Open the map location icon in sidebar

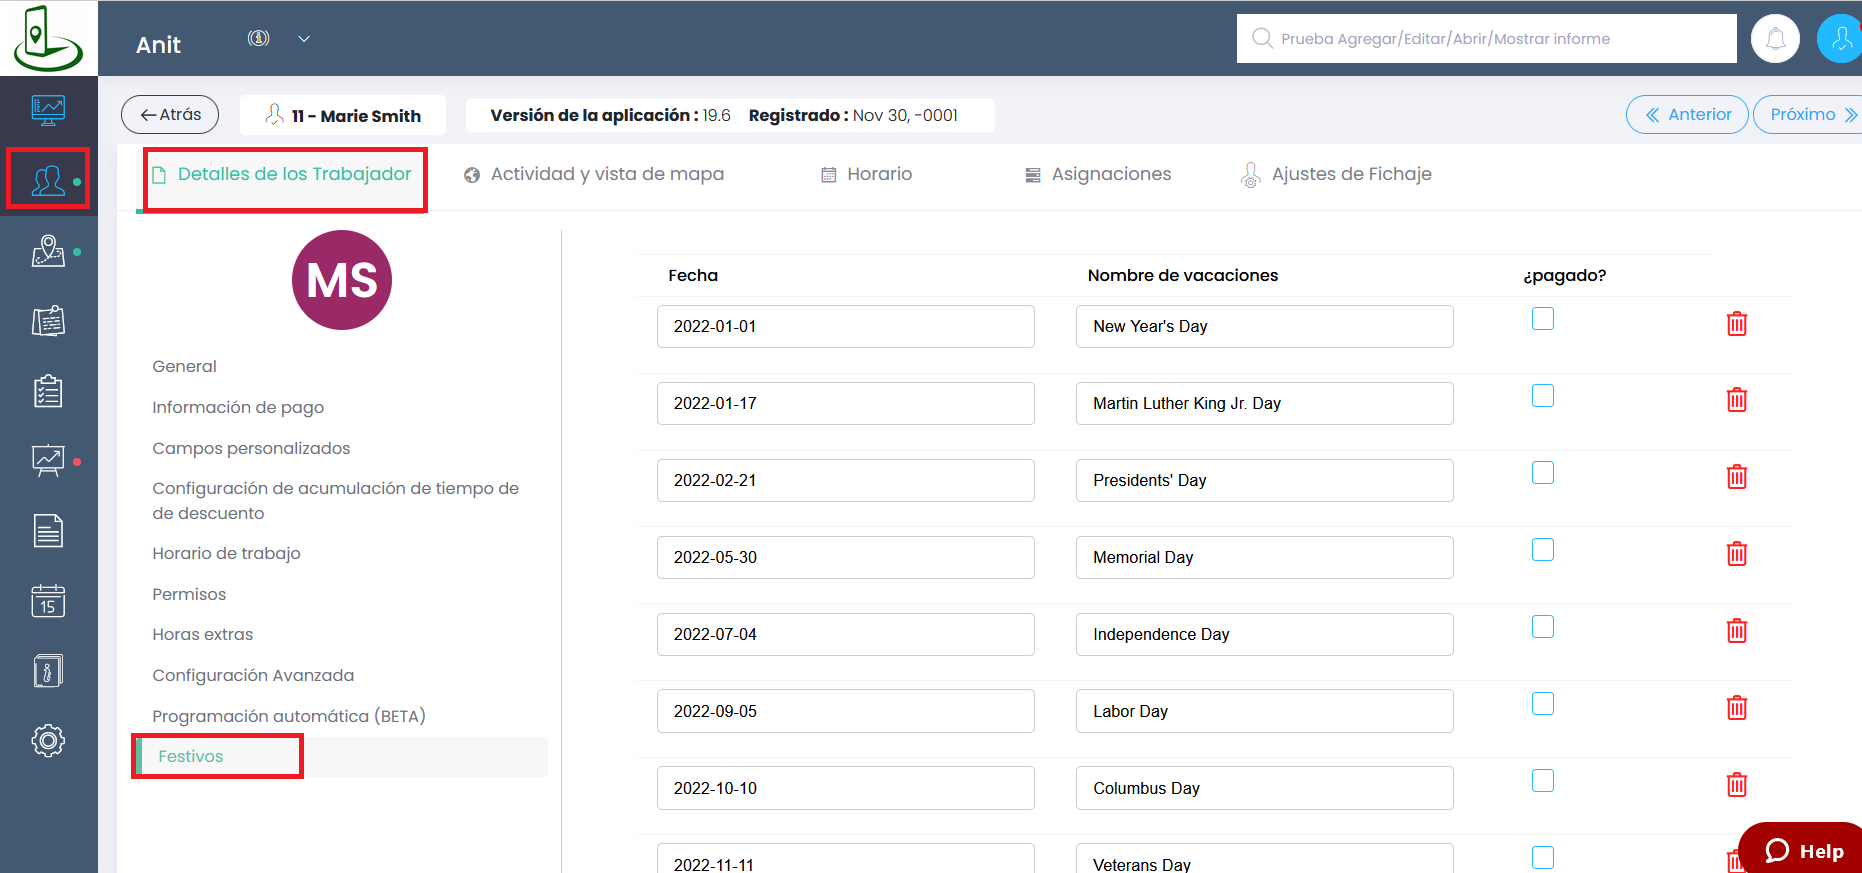(x=48, y=251)
